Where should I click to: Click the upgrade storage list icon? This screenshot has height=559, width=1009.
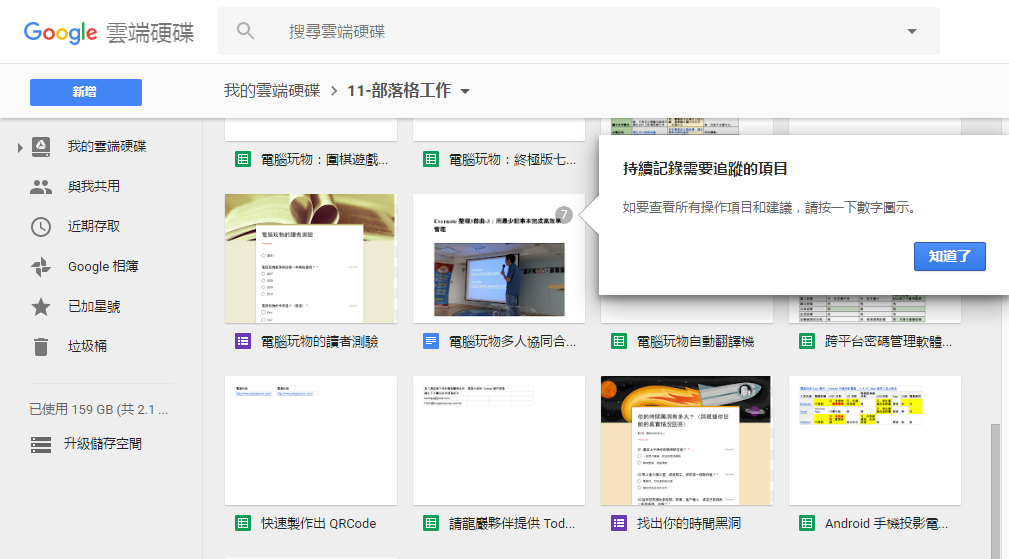tap(41, 444)
